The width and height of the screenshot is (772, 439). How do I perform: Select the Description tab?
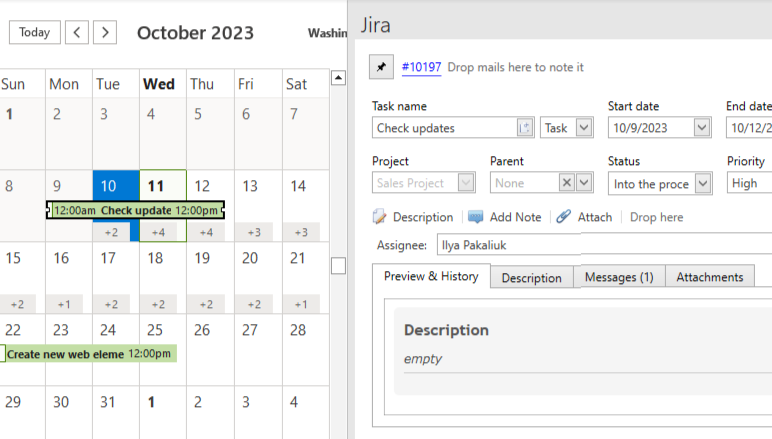pos(532,277)
